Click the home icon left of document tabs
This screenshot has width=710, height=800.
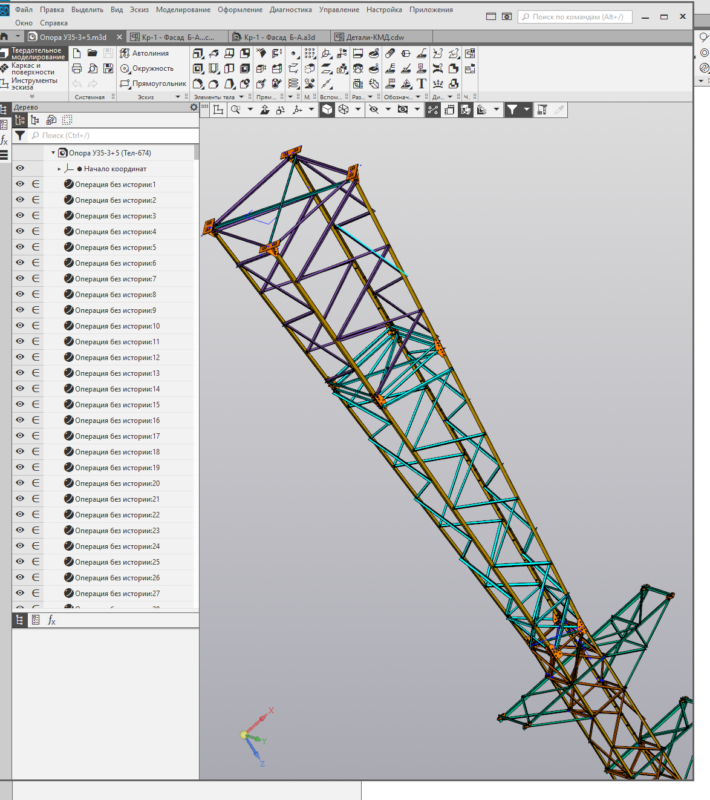click(5, 36)
